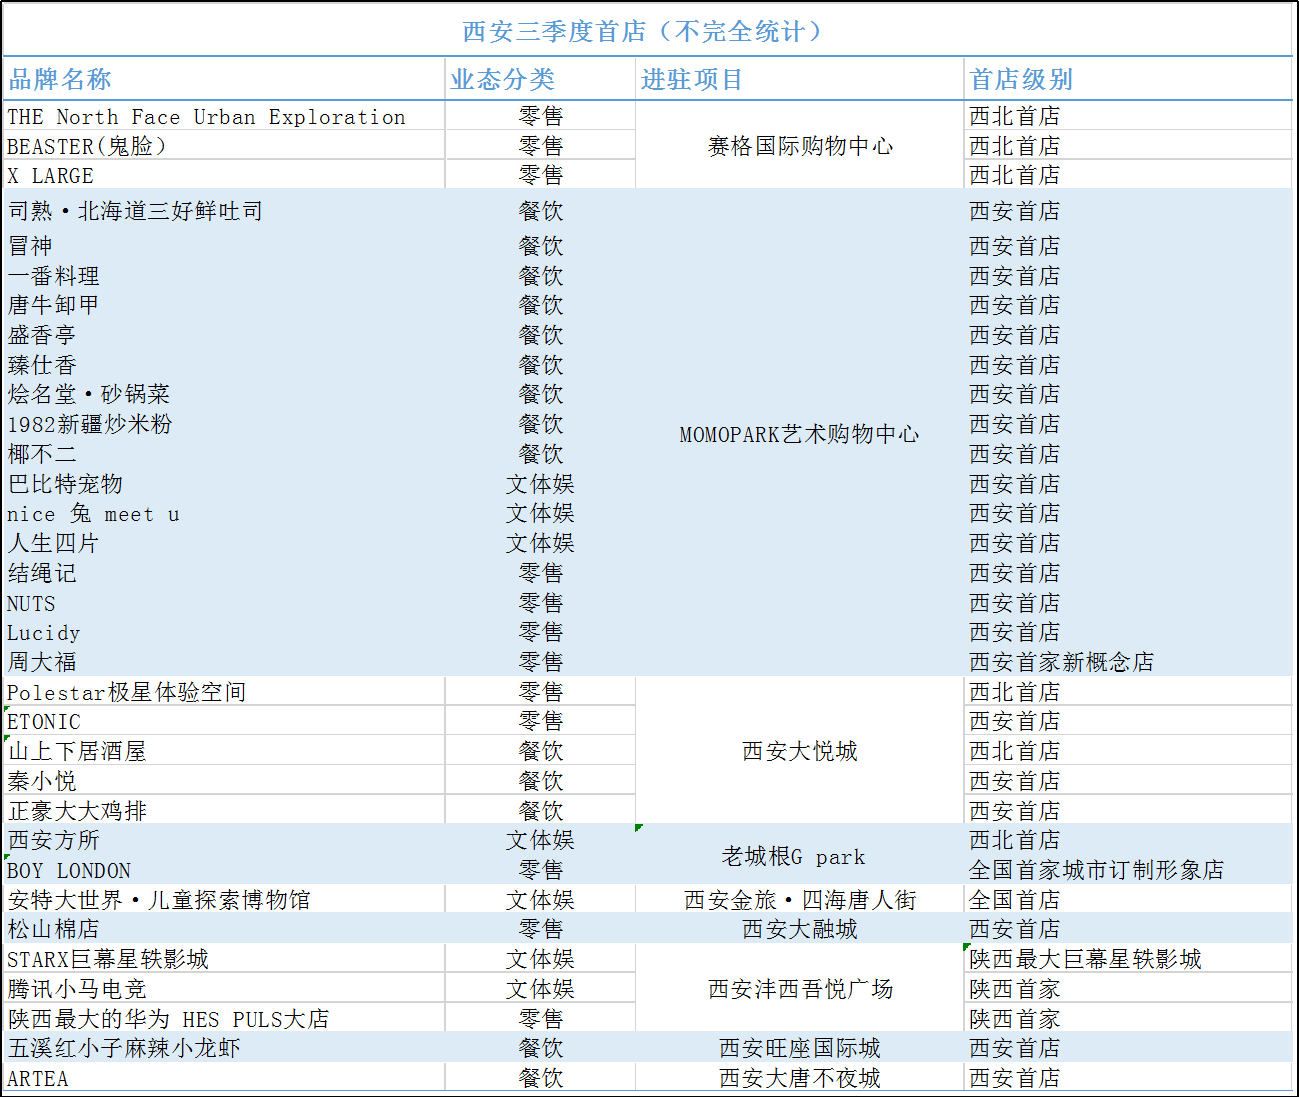Select the STARX巨幕星轶影城 brand cell
1299x1097 pixels.
click(224, 959)
